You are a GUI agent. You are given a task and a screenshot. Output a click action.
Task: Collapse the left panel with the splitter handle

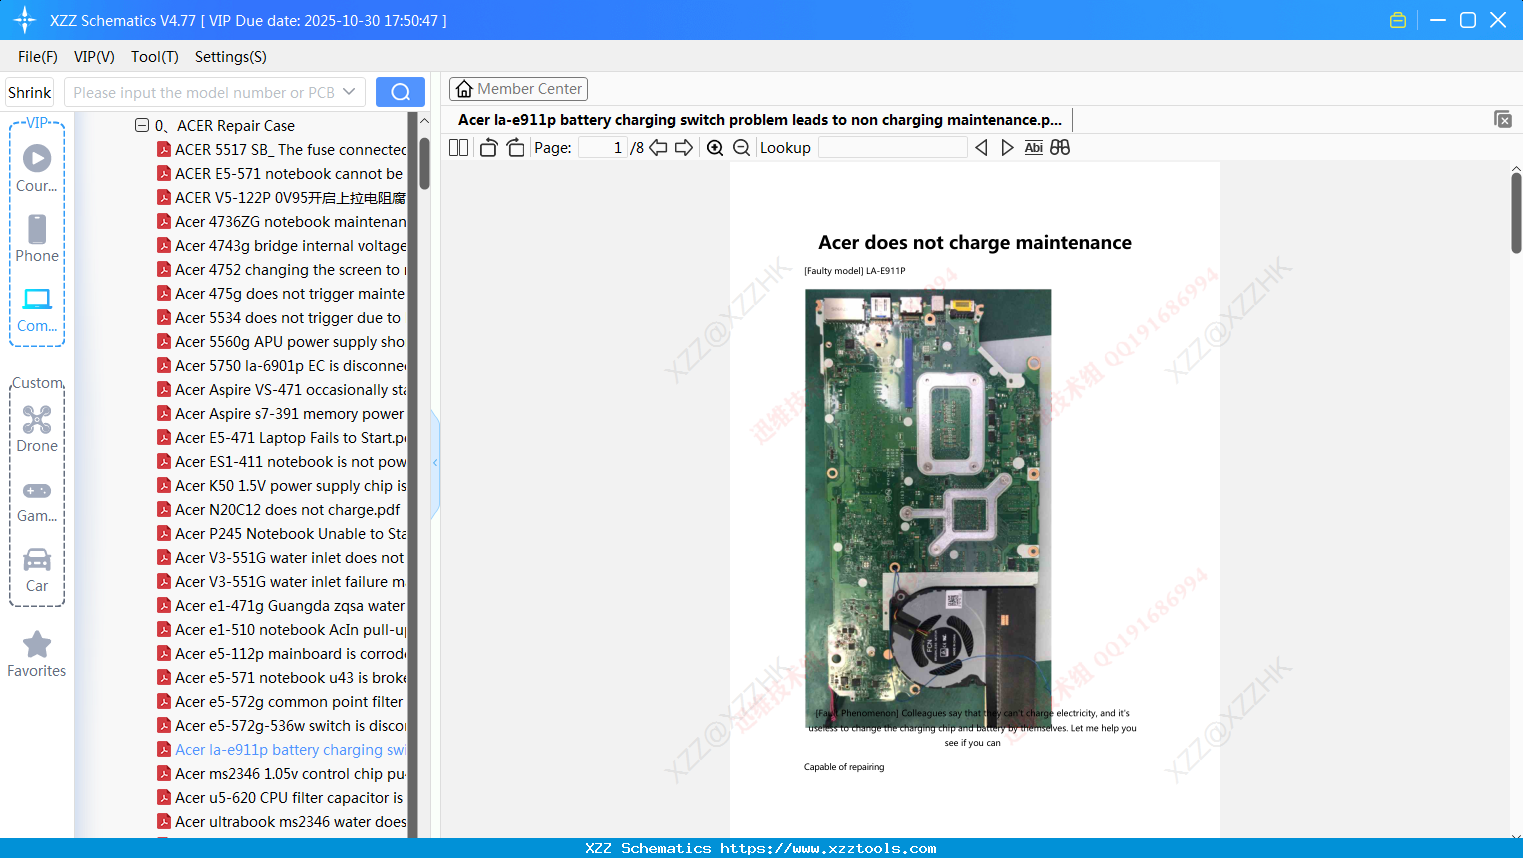click(435, 462)
